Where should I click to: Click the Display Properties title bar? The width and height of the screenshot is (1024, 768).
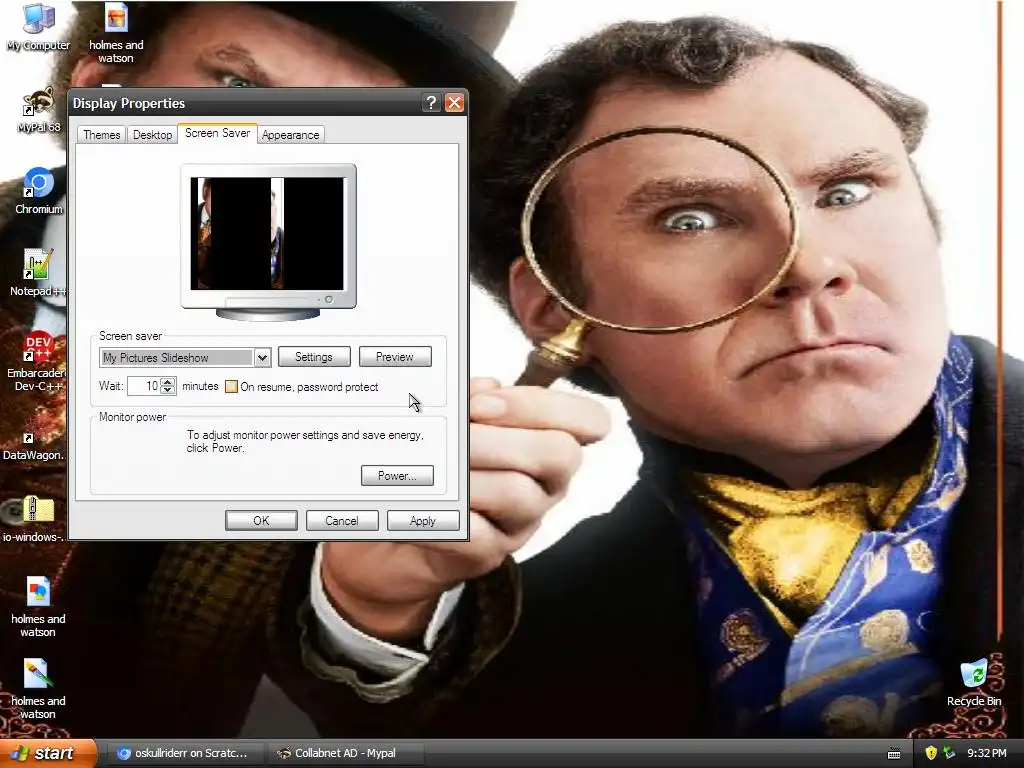pyautogui.click(x=245, y=103)
